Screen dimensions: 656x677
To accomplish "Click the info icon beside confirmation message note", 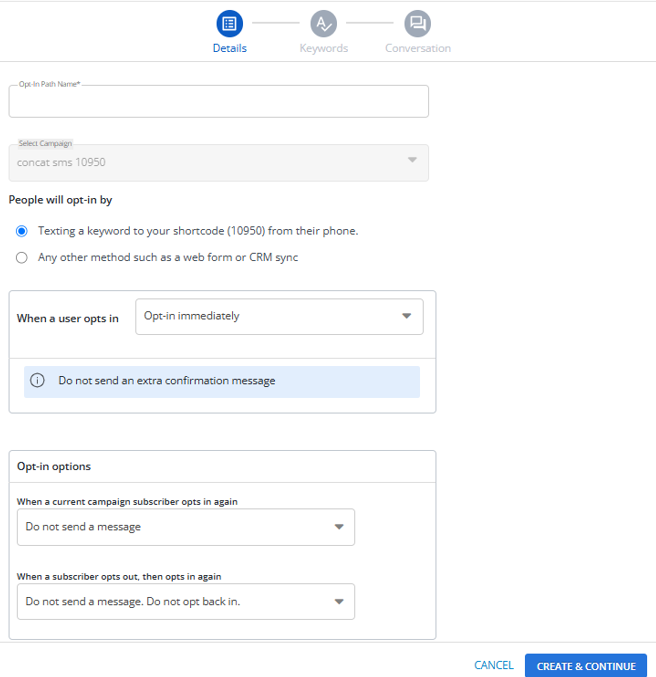I will tap(38, 381).
